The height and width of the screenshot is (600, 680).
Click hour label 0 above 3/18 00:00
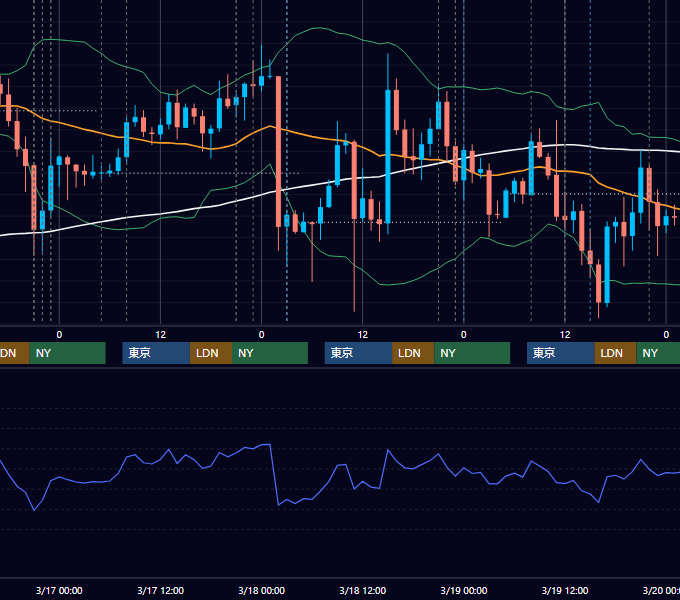pos(262,335)
